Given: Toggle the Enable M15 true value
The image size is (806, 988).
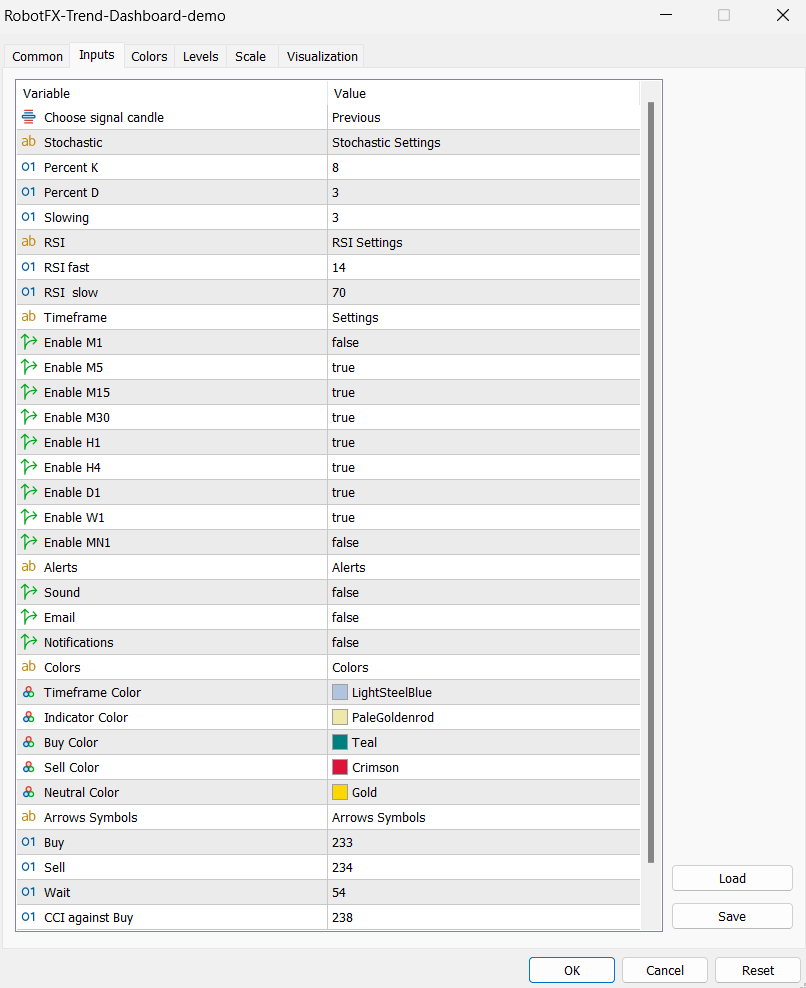Looking at the screenshot, I should pyautogui.click(x=483, y=393).
